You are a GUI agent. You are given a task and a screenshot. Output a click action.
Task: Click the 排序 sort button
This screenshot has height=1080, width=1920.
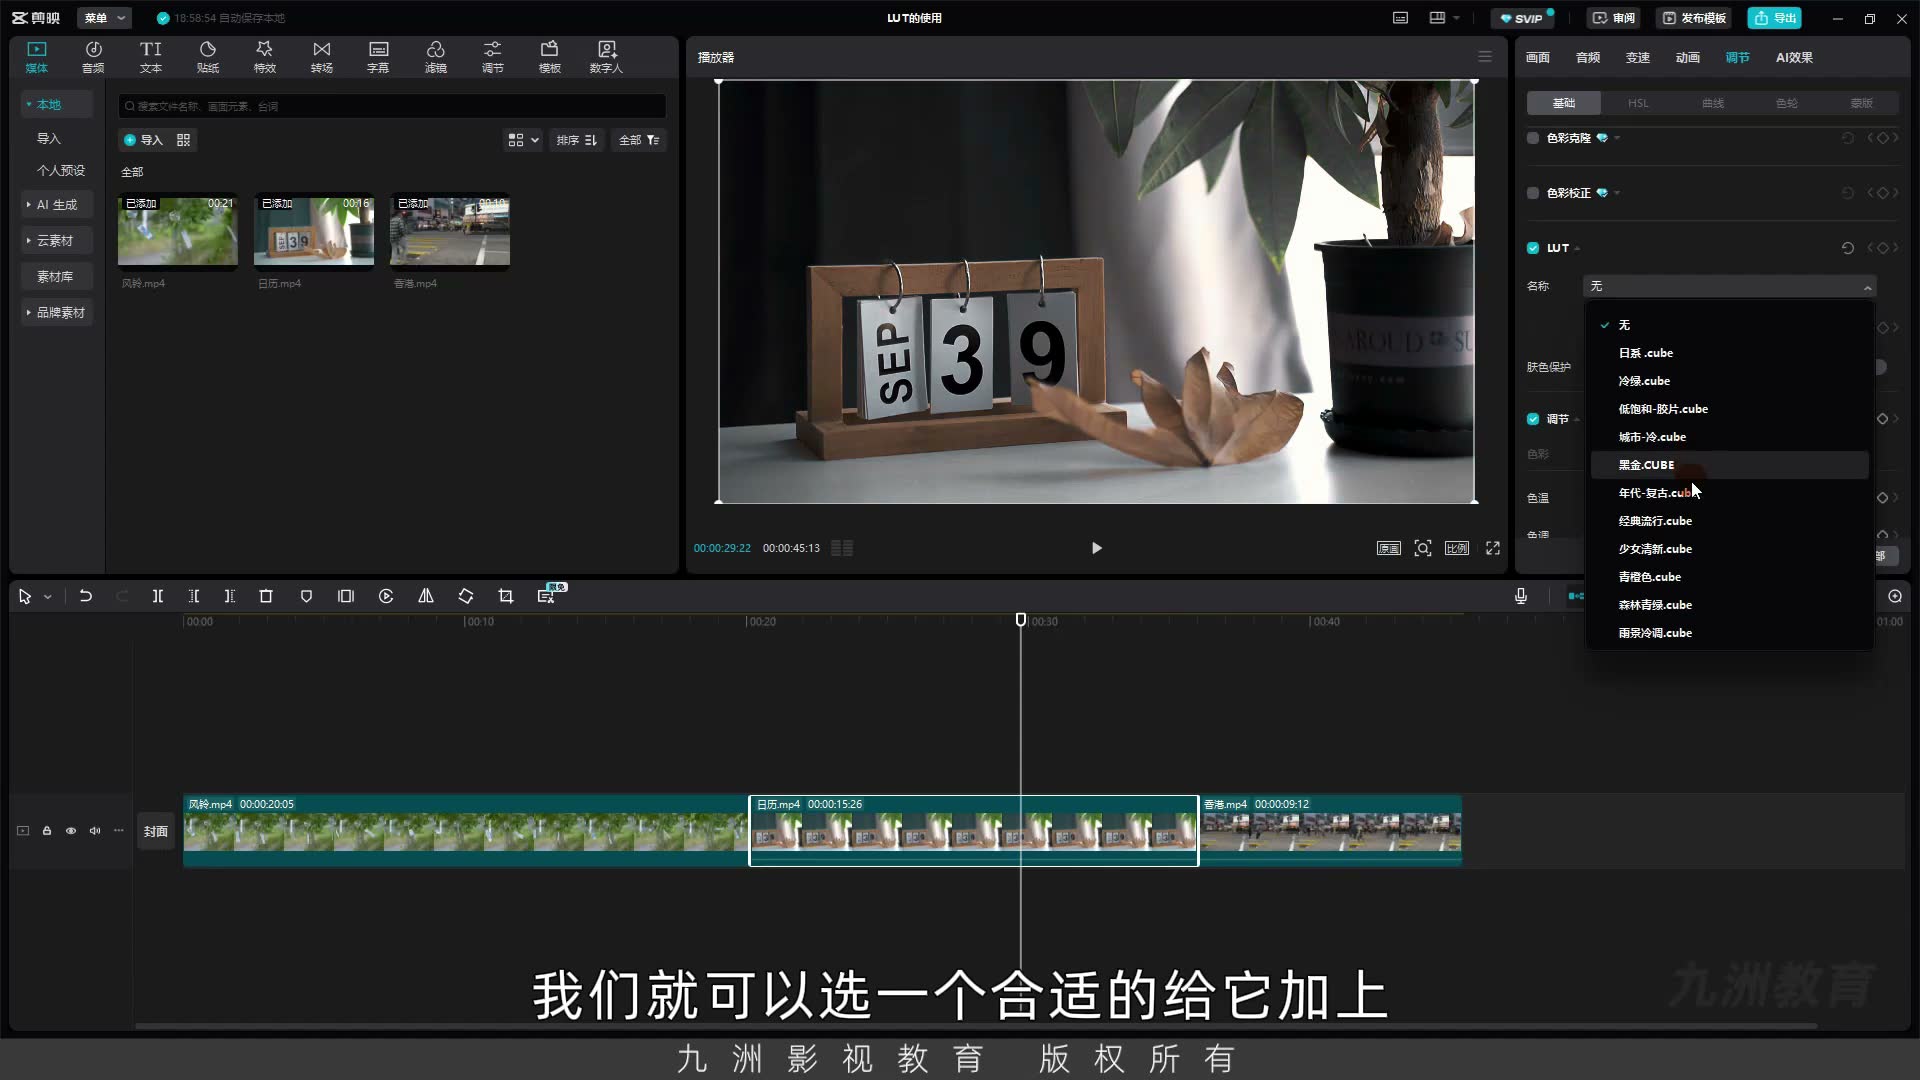(577, 140)
